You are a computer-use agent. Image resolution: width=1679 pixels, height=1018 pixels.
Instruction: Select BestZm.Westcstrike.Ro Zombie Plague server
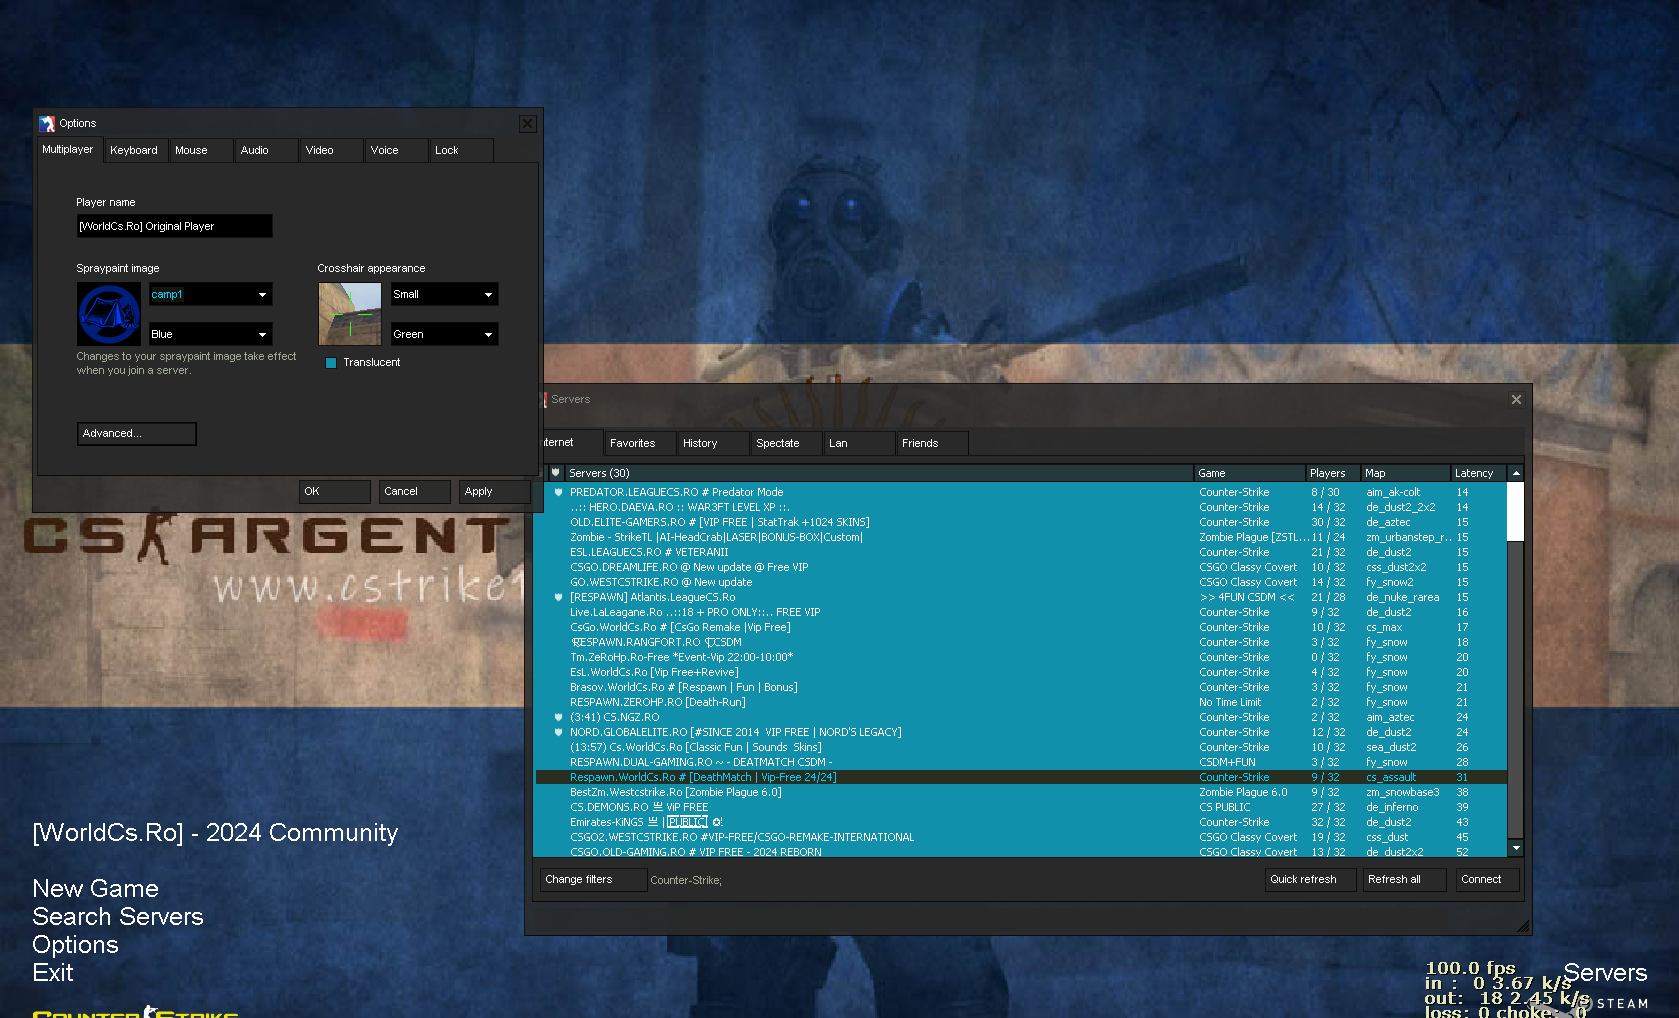1020,792
